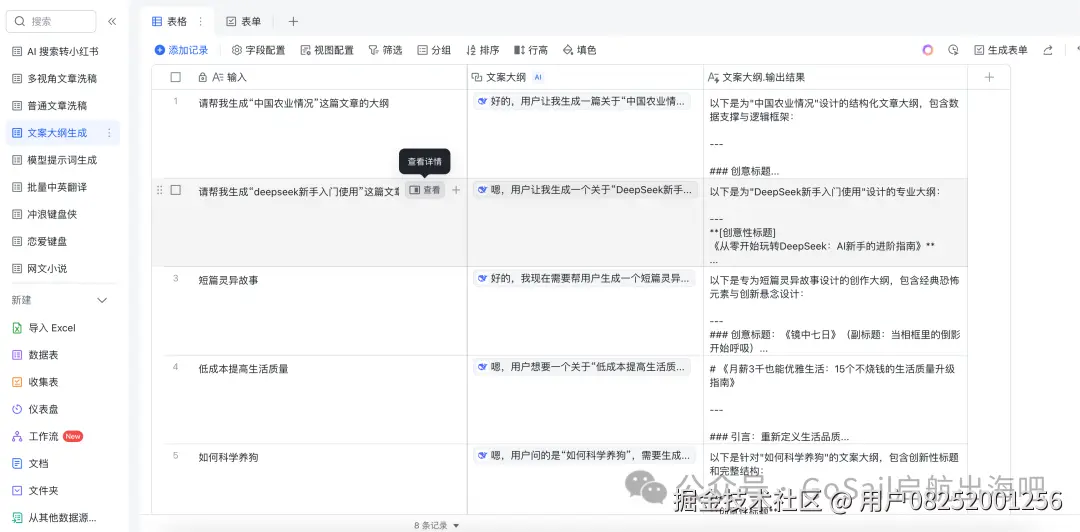This screenshot has width=1080, height=532.
Task: Open the 分组 grouping tool
Action: [x=434, y=50]
